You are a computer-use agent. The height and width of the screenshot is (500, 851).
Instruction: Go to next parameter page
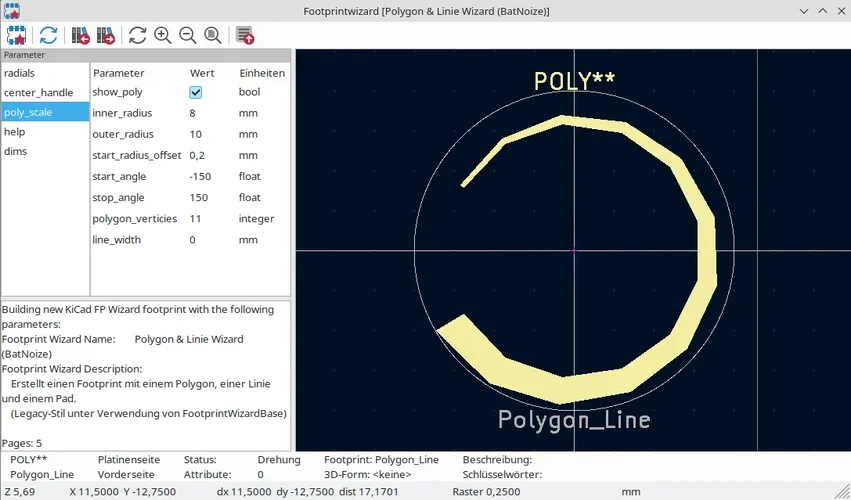pyautogui.click(x=106, y=35)
